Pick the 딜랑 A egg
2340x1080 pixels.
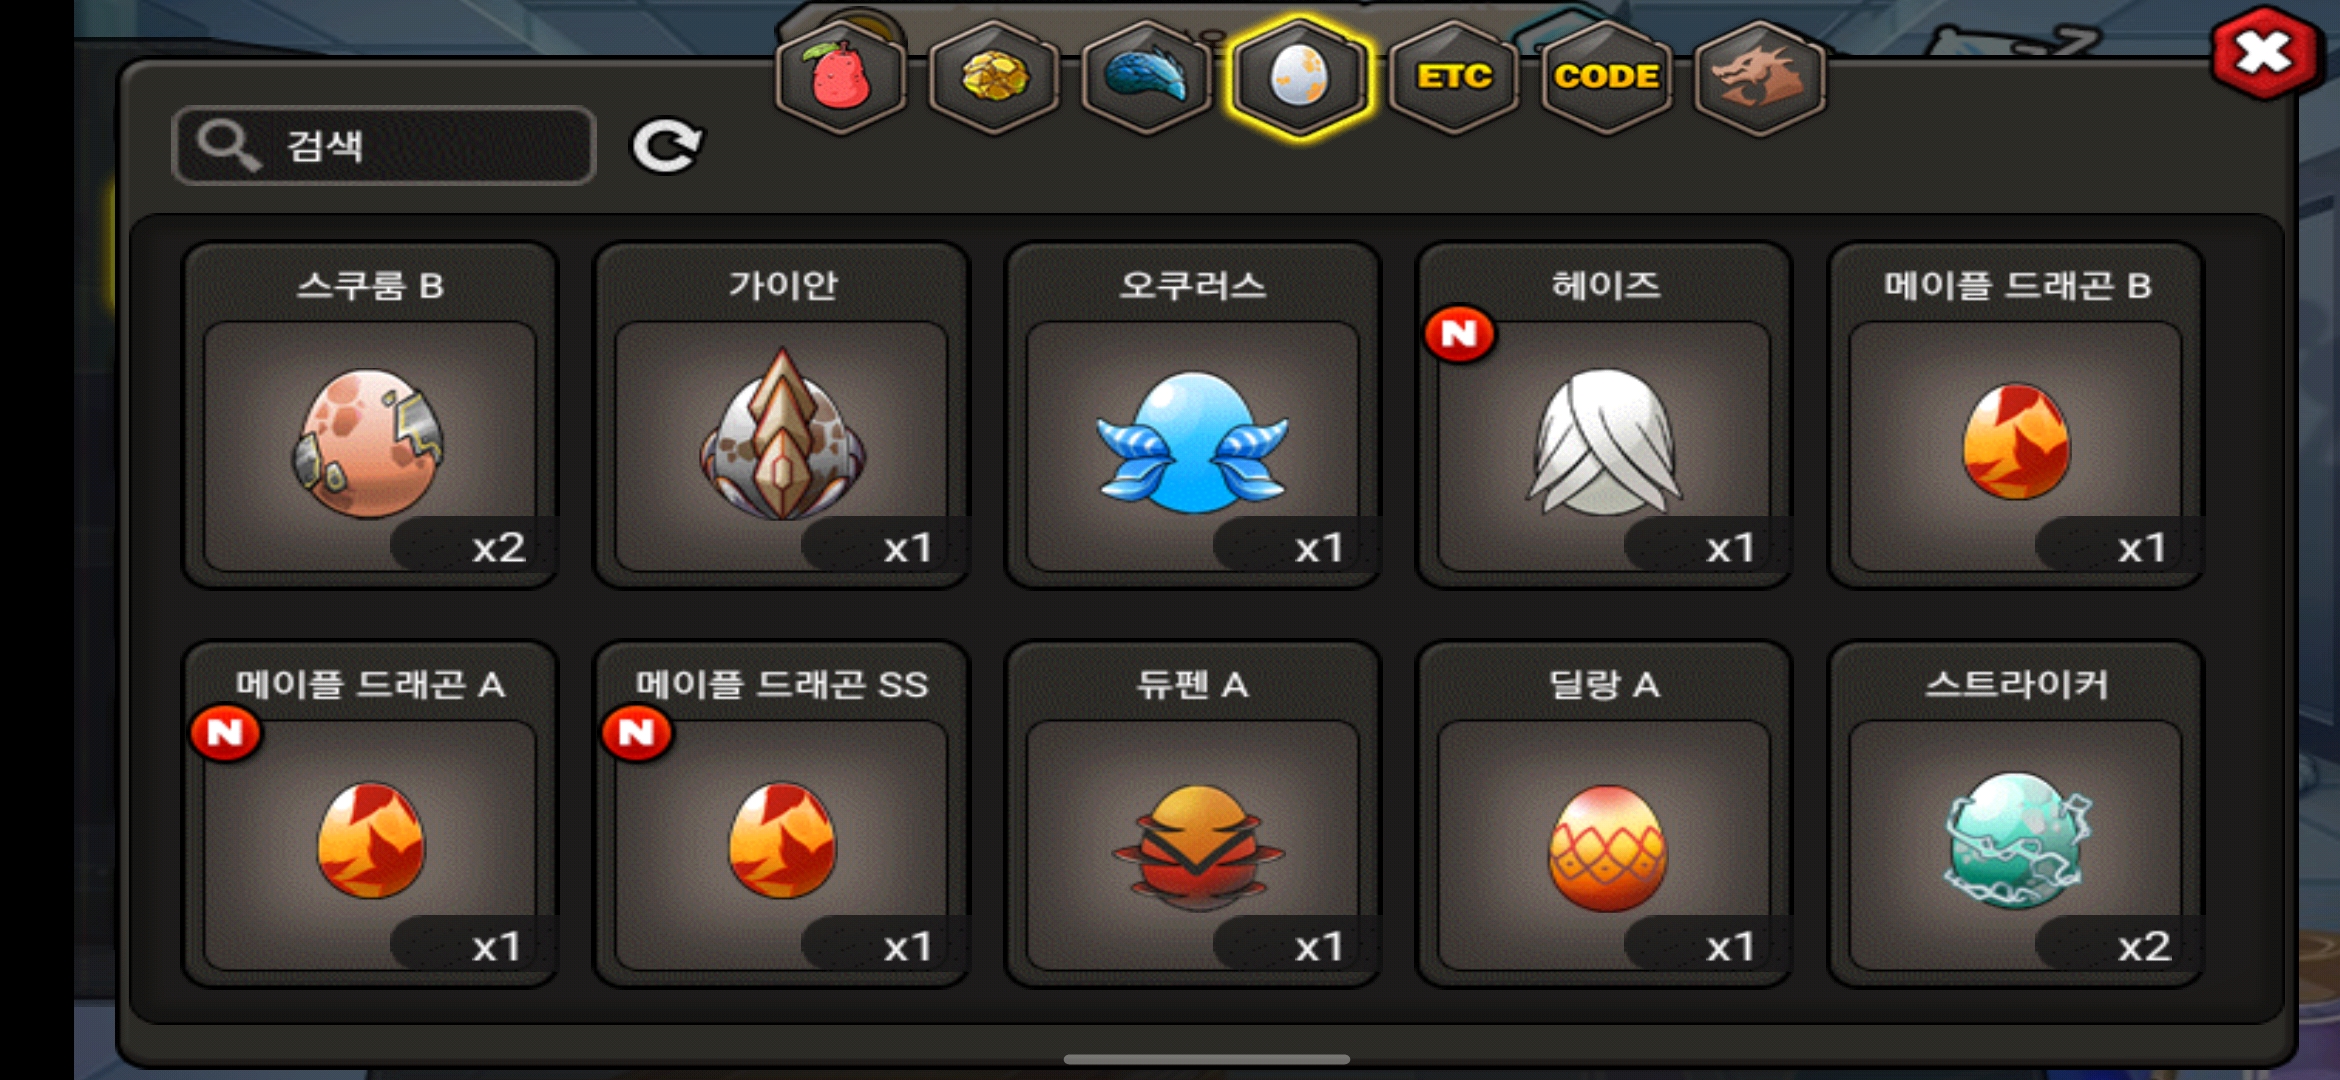tap(1604, 814)
